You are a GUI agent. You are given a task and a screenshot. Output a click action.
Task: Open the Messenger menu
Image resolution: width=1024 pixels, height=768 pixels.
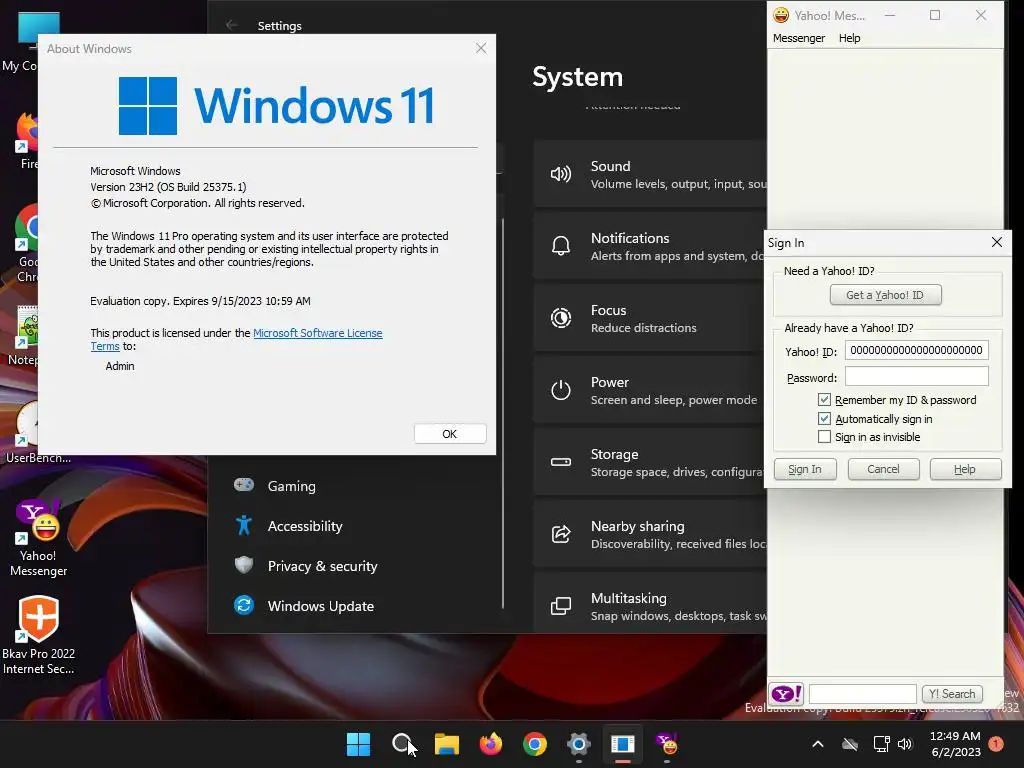(799, 38)
